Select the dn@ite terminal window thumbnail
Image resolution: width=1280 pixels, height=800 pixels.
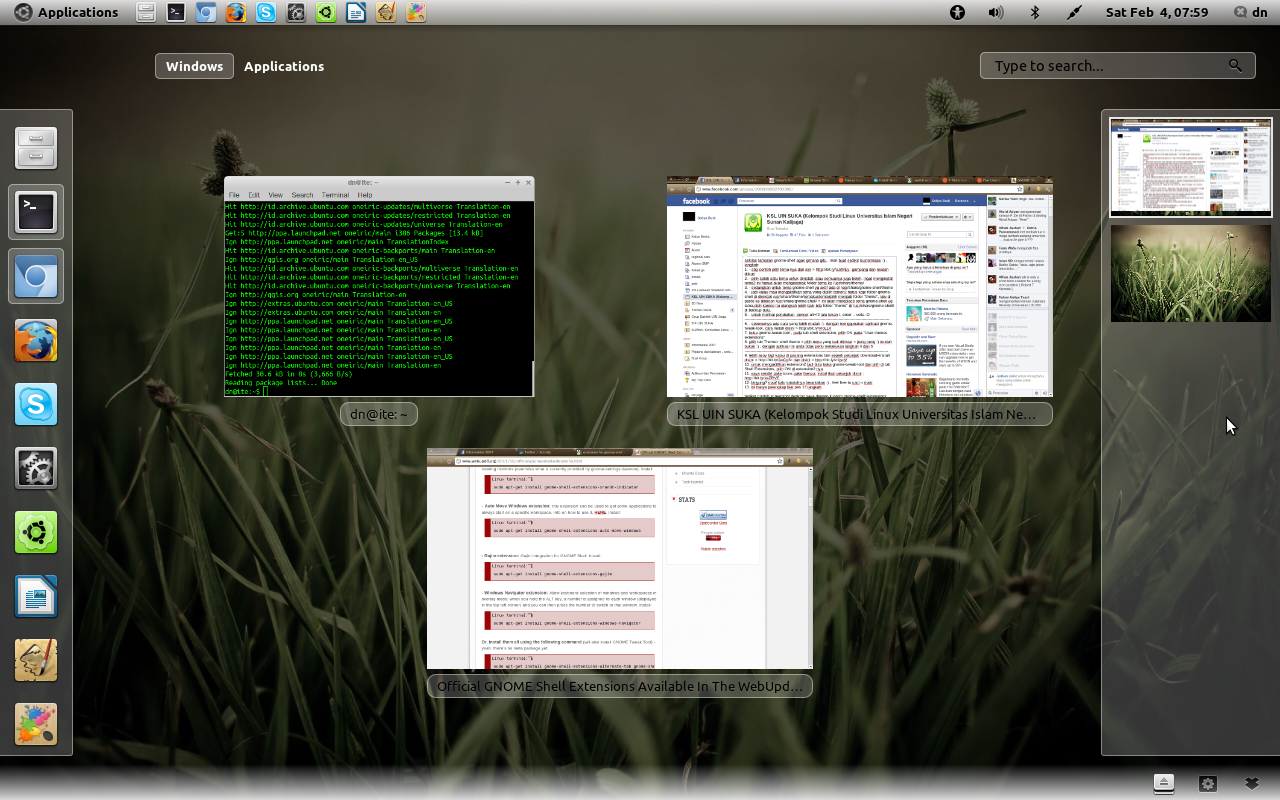click(x=379, y=287)
